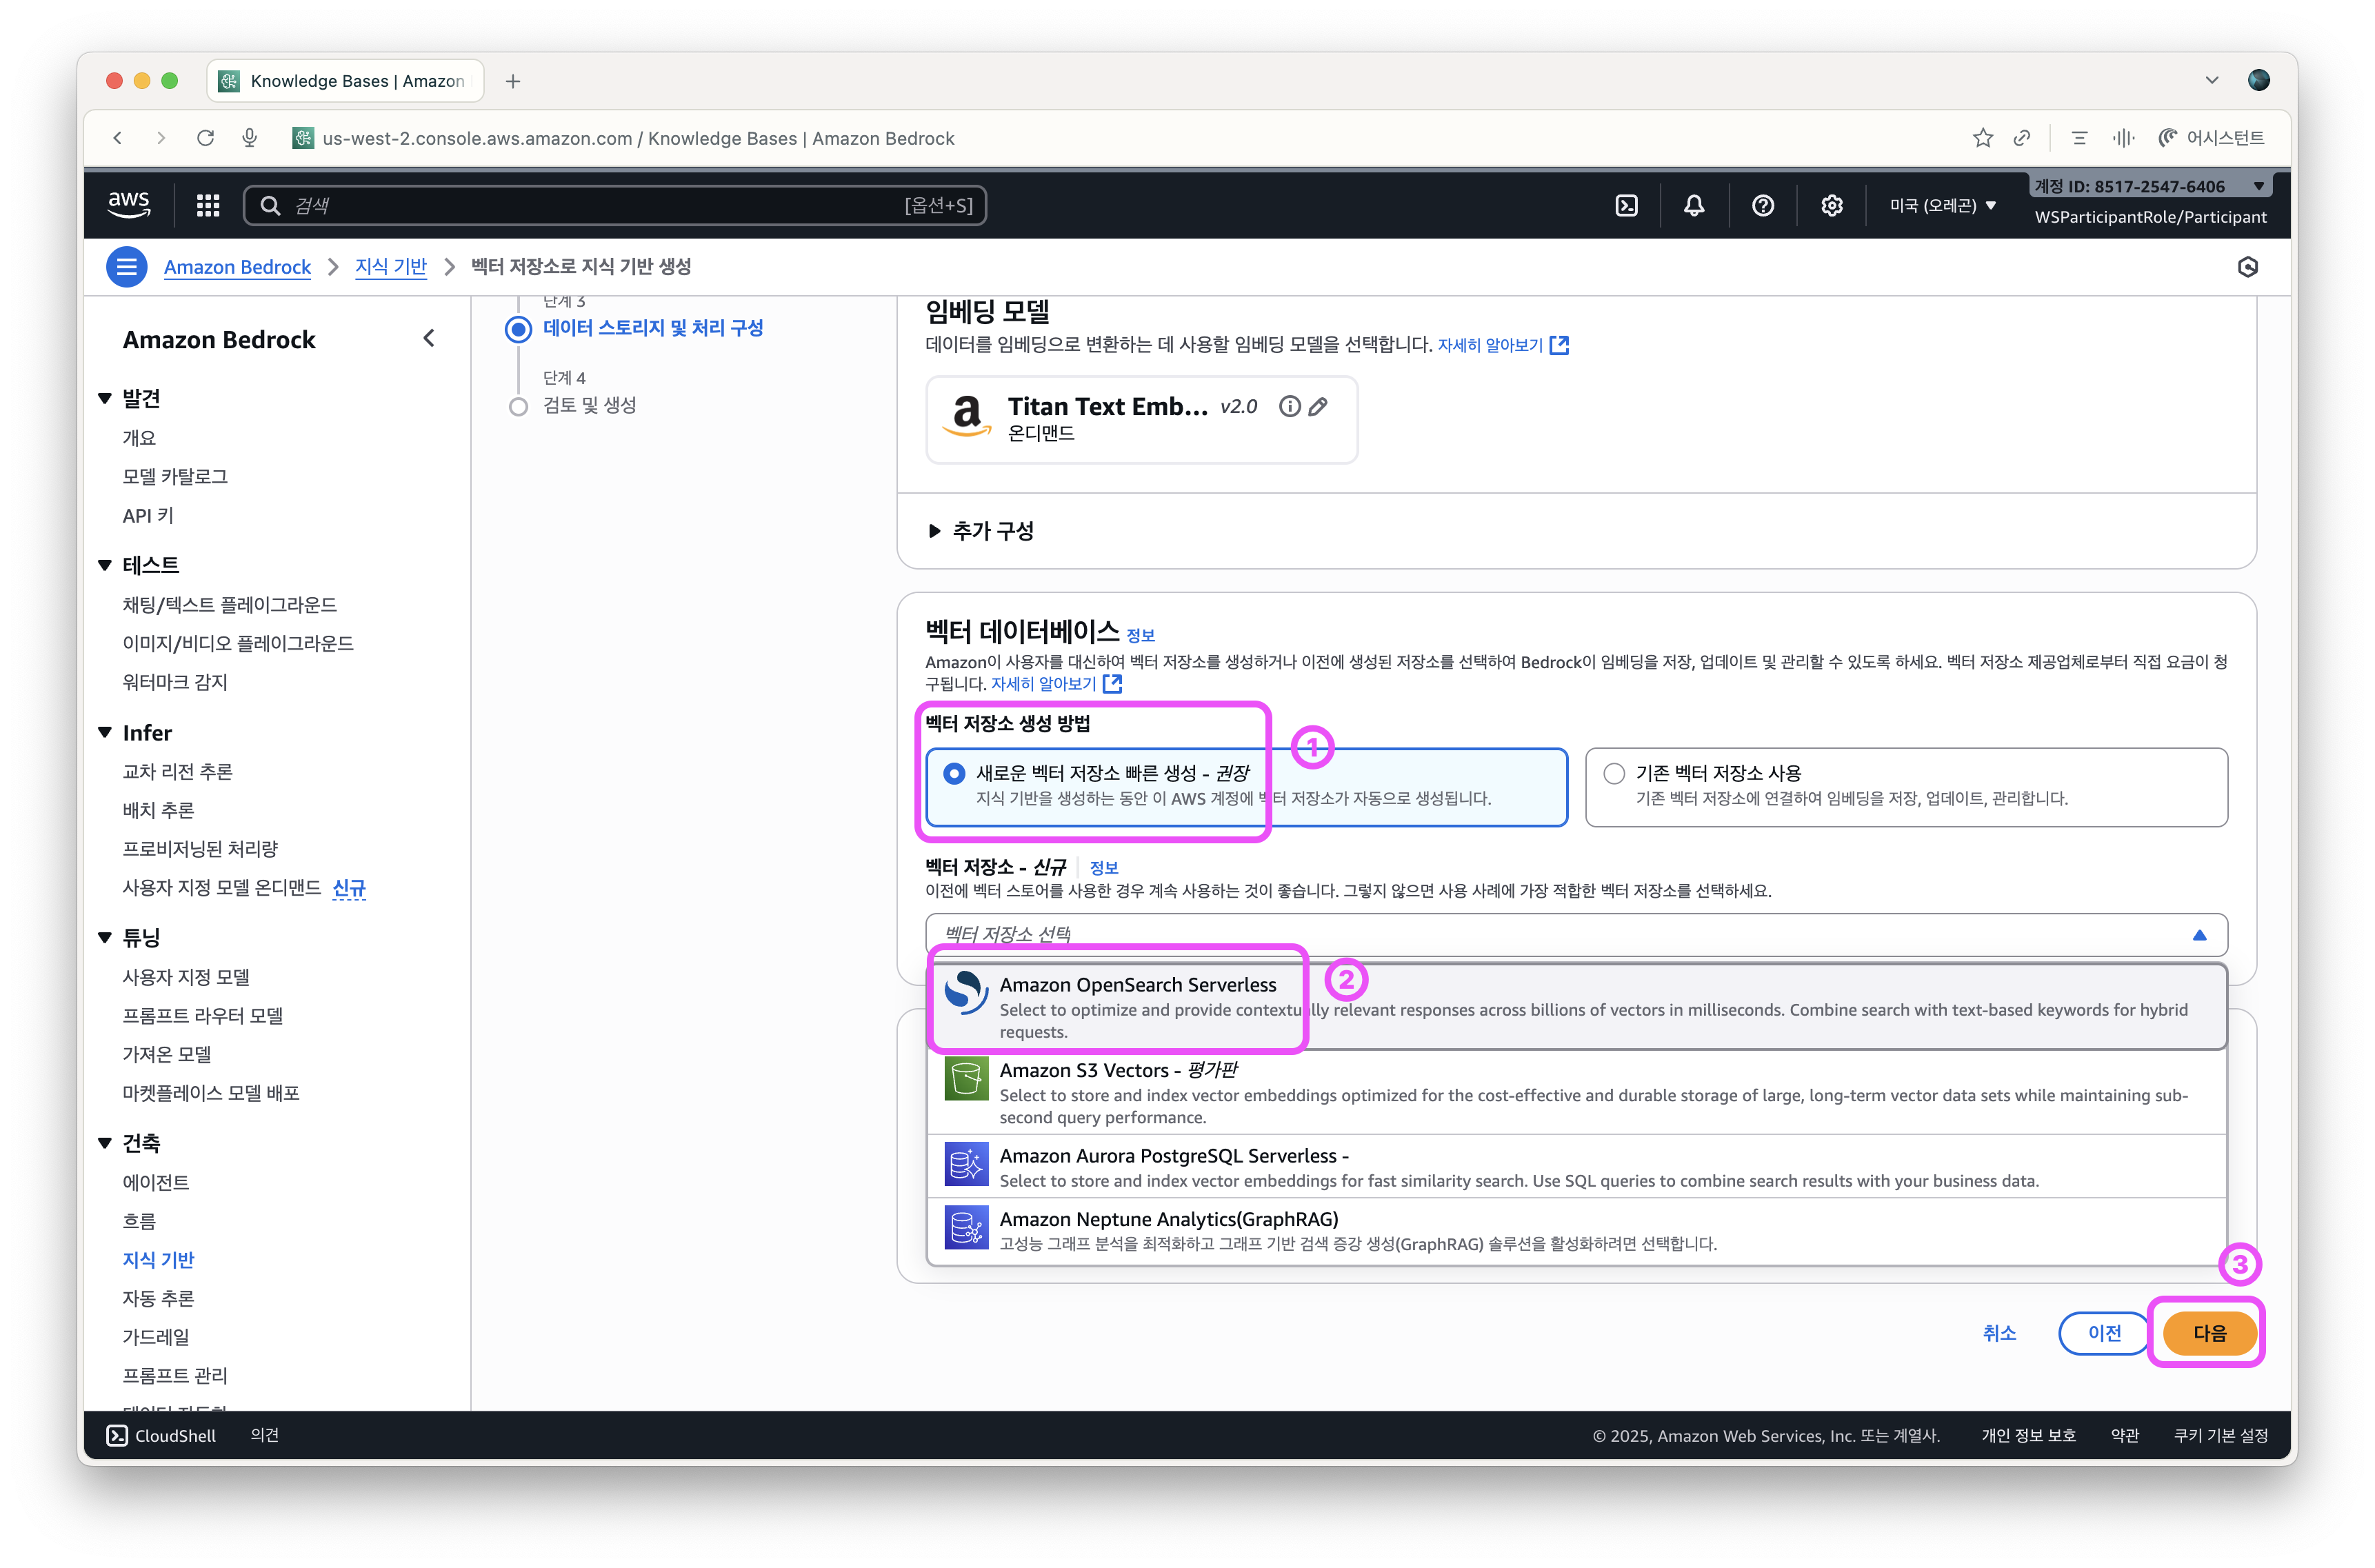Collapse the Amazon Bedrock side panel
The width and height of the screenshot is (2375, 1568).
(429, 339)
